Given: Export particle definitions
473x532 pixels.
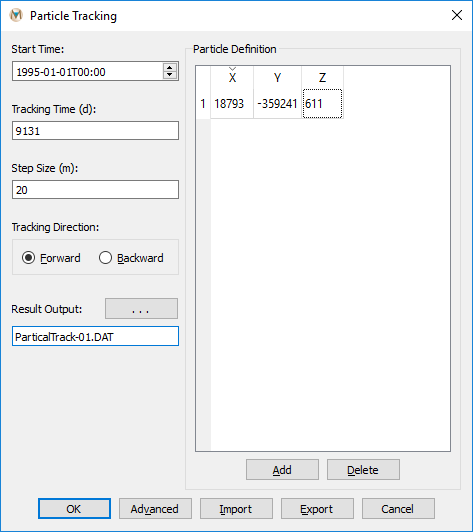Looking at the screenshot, I should pyautogui.click(x=317, y=509).
